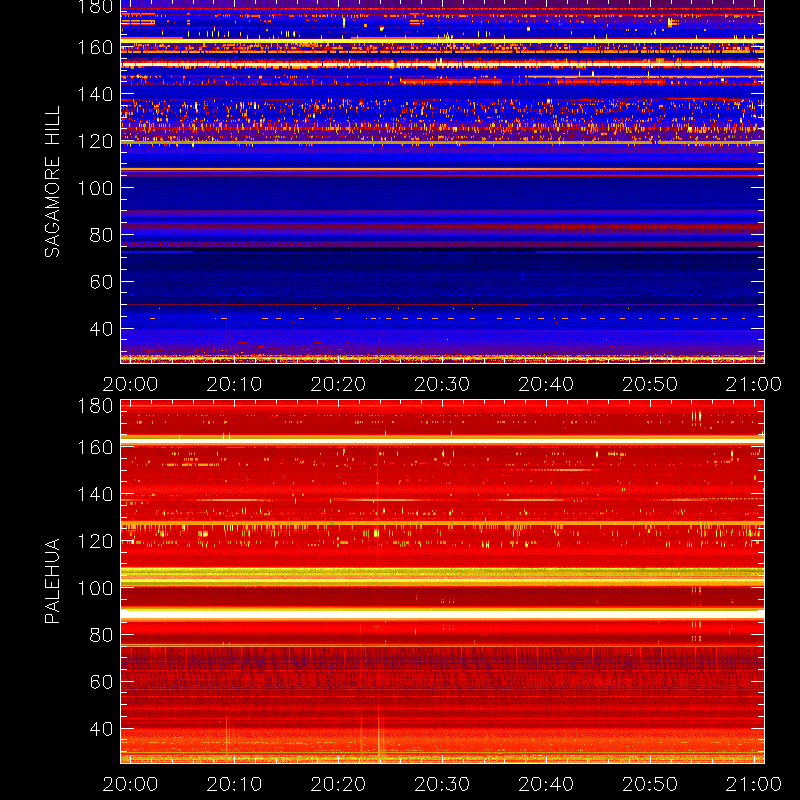Select the 160 tick label on Sagamore Hill plot
The image size is (800, 800).
(x=95, y=47)
